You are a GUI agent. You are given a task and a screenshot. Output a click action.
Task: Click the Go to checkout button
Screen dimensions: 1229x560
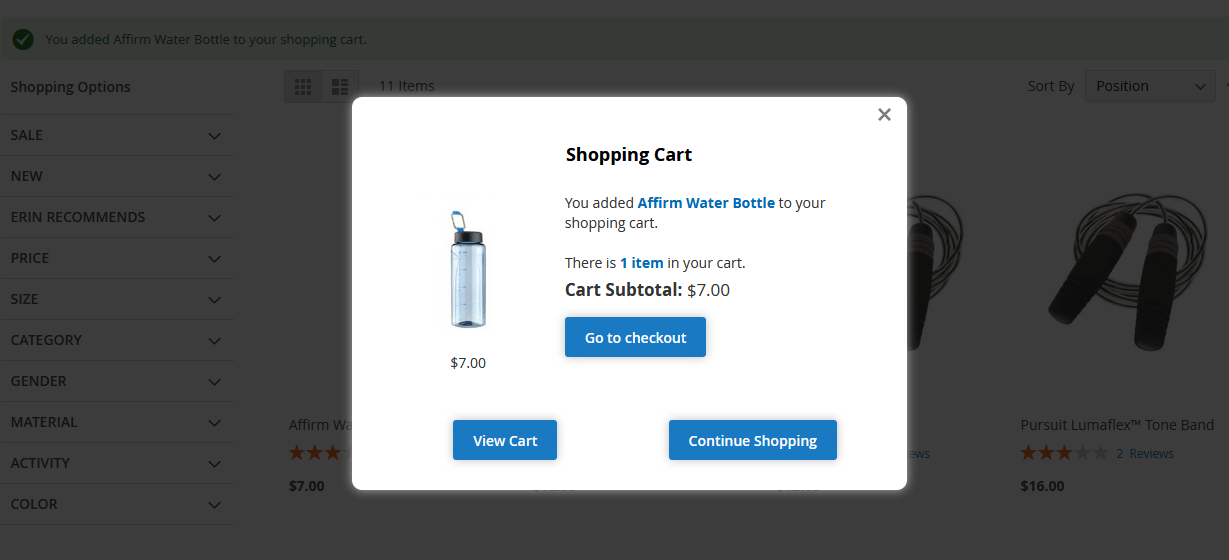pos(635,338)
